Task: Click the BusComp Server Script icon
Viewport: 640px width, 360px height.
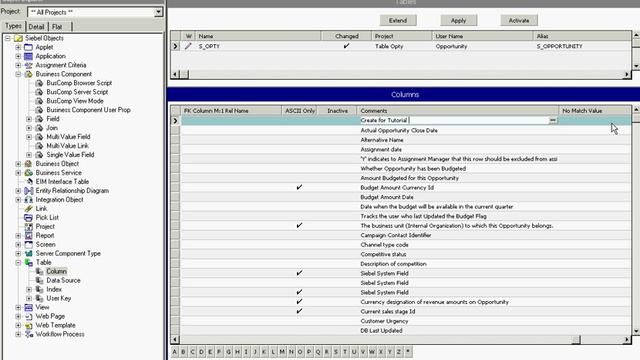Action: click(39, 92)
